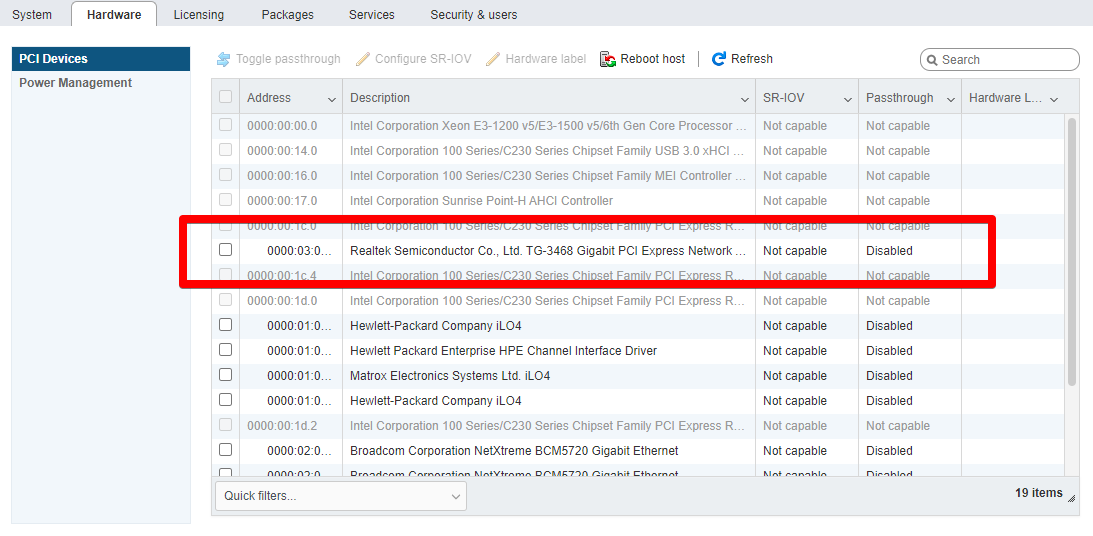Select the Realtek TG-3468 device checkbox
The image size is (1093, 536).
[225, 250]
